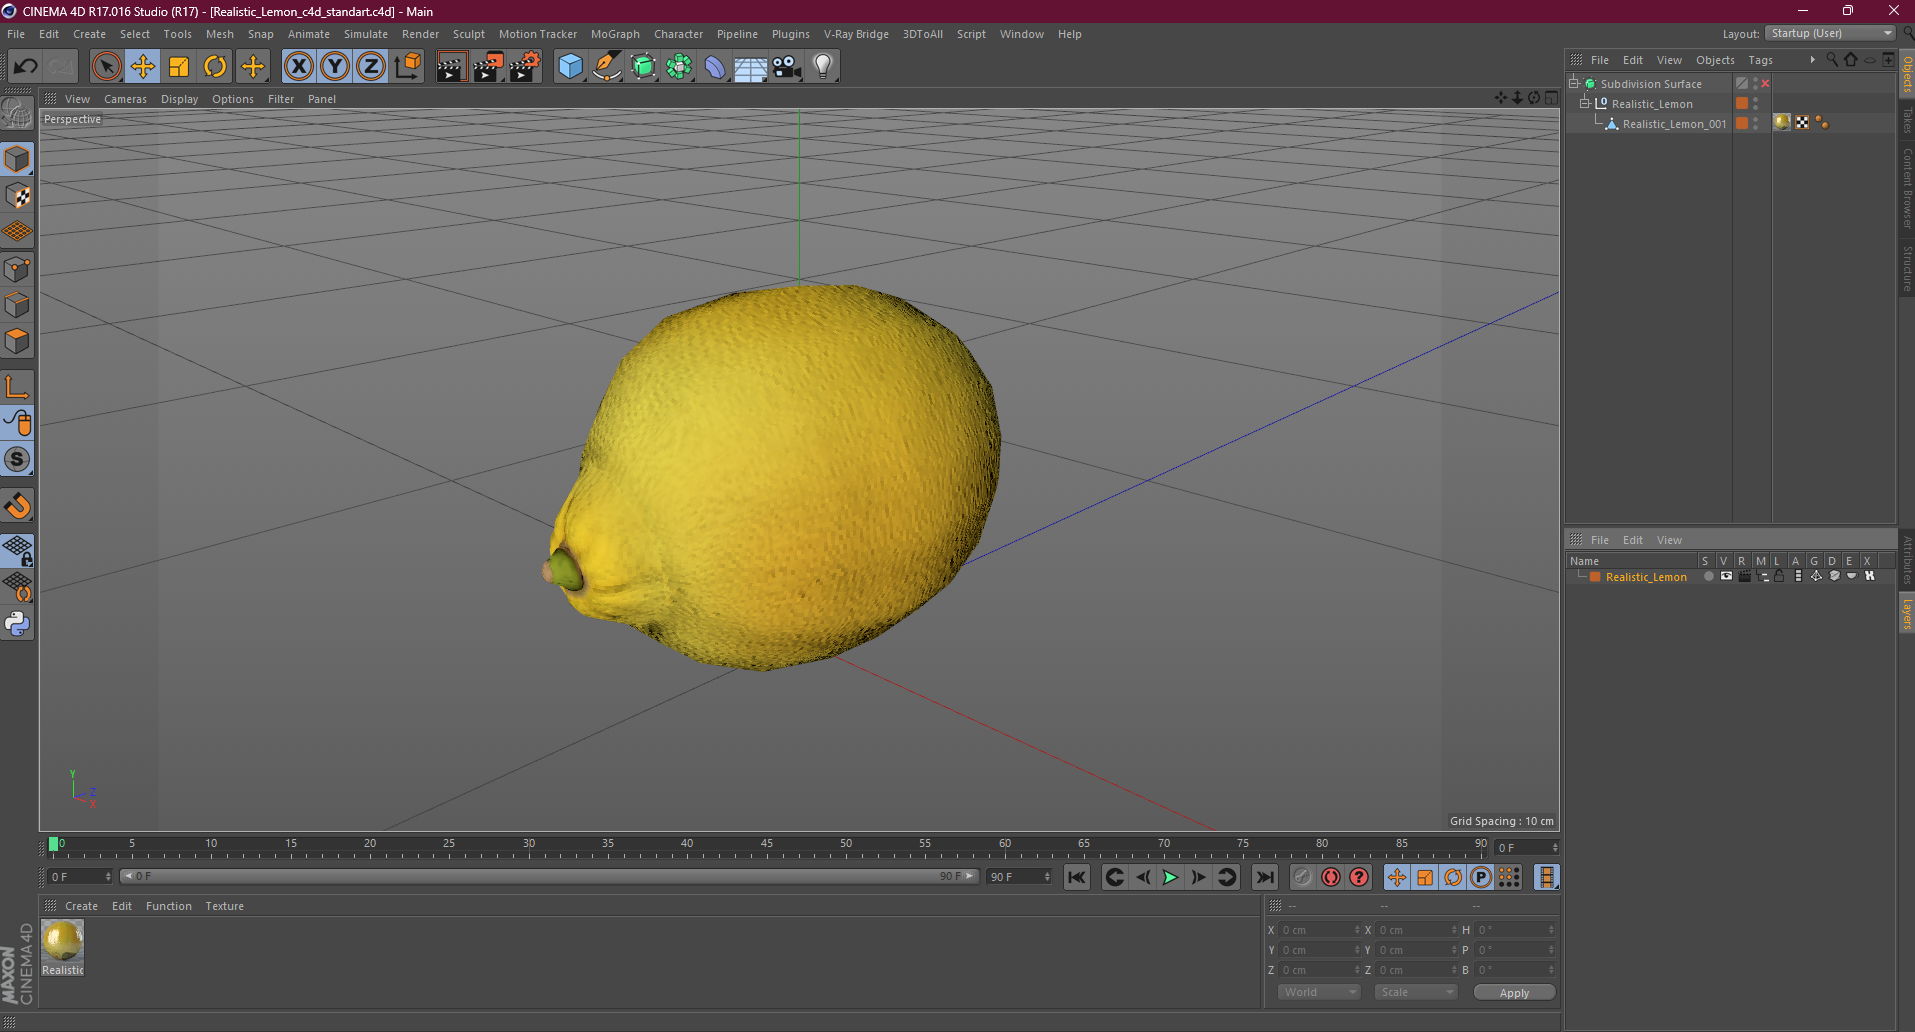Click the preview range slider bar
Screen dimensions: 1915x1032
[548, 876]
